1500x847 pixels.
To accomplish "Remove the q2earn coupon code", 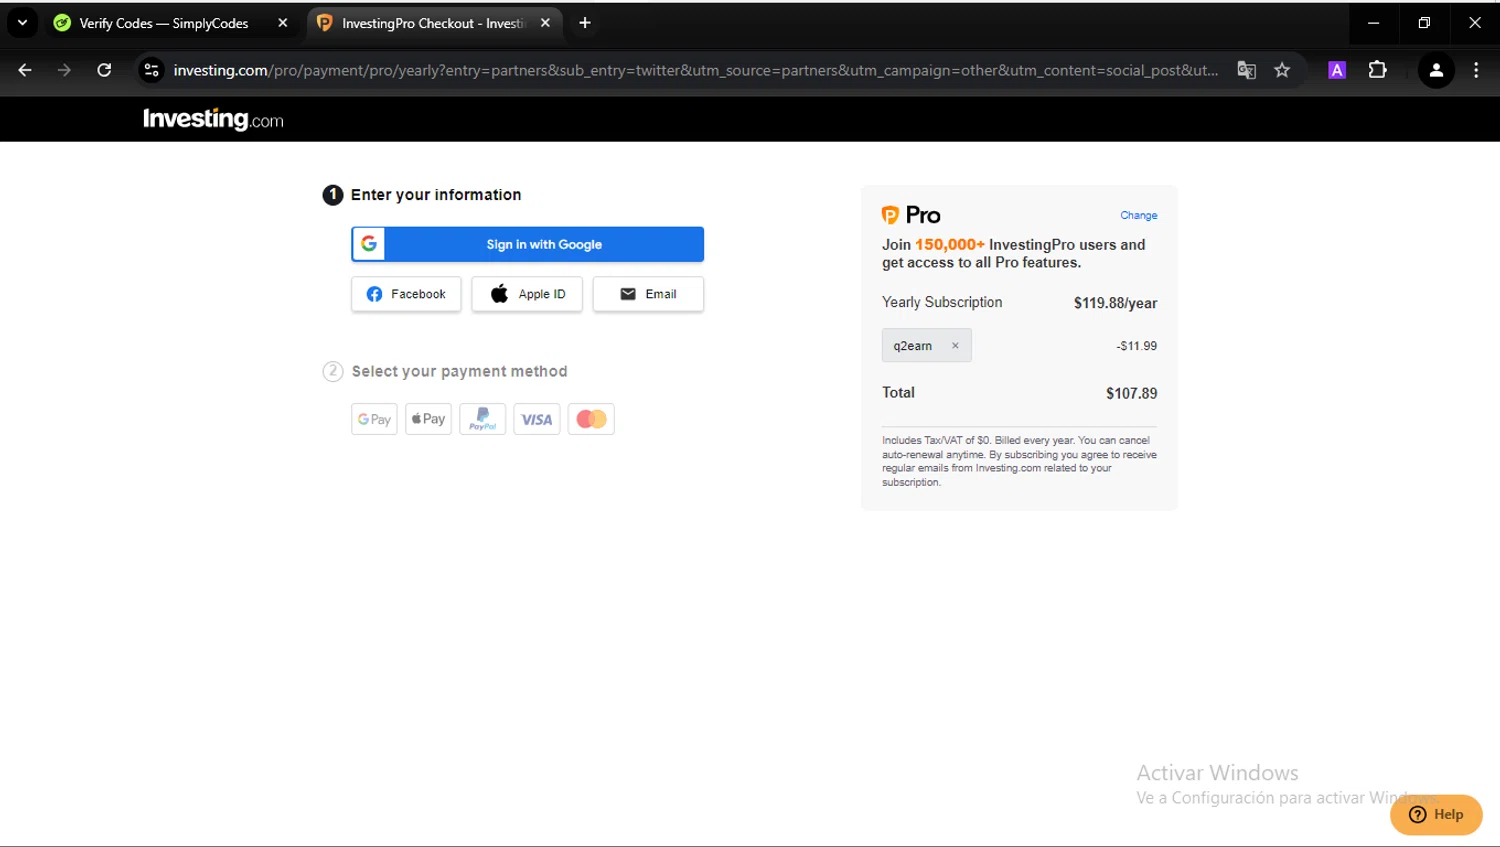I will click(955, 346).
